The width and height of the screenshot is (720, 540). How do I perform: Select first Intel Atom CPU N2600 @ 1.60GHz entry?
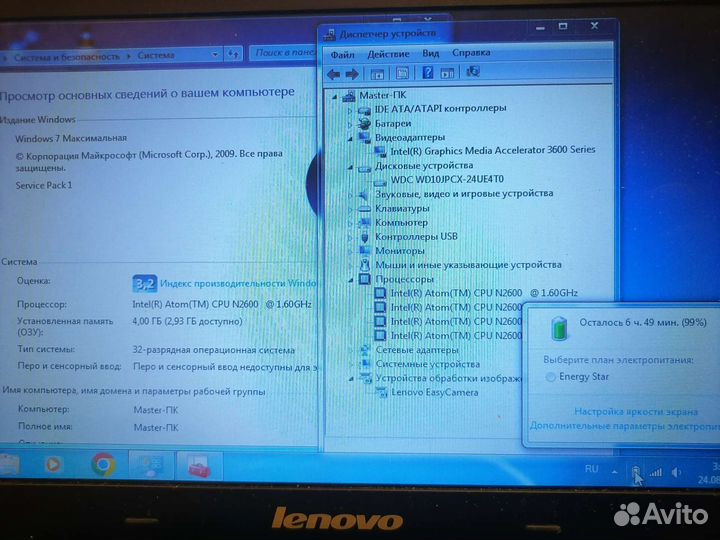pos(484,292)
